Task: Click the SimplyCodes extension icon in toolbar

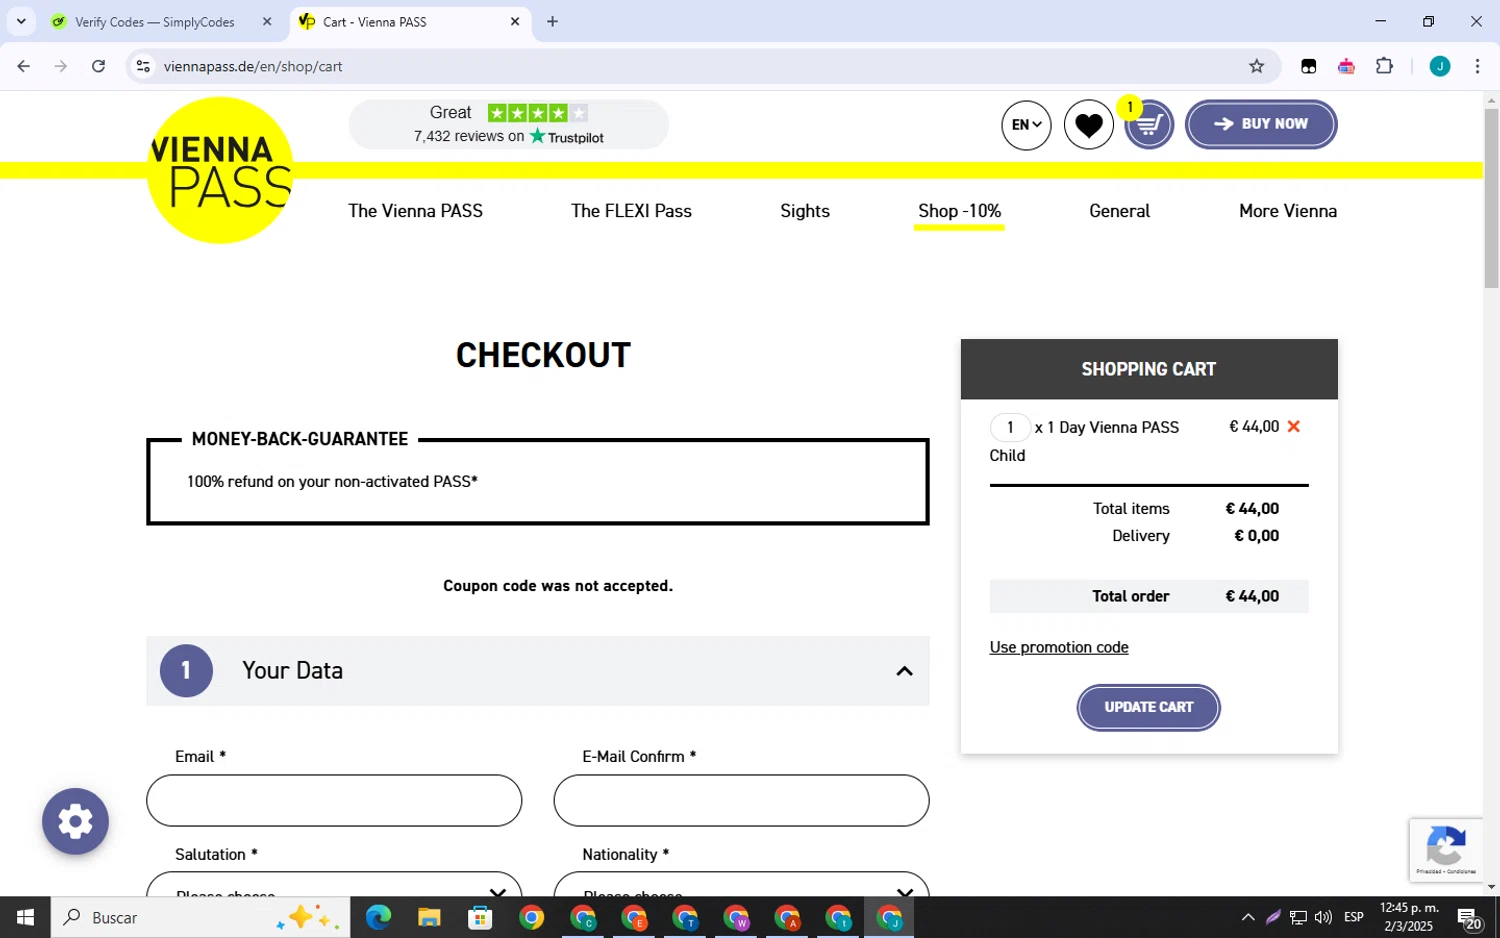Action: (1346, 67)
